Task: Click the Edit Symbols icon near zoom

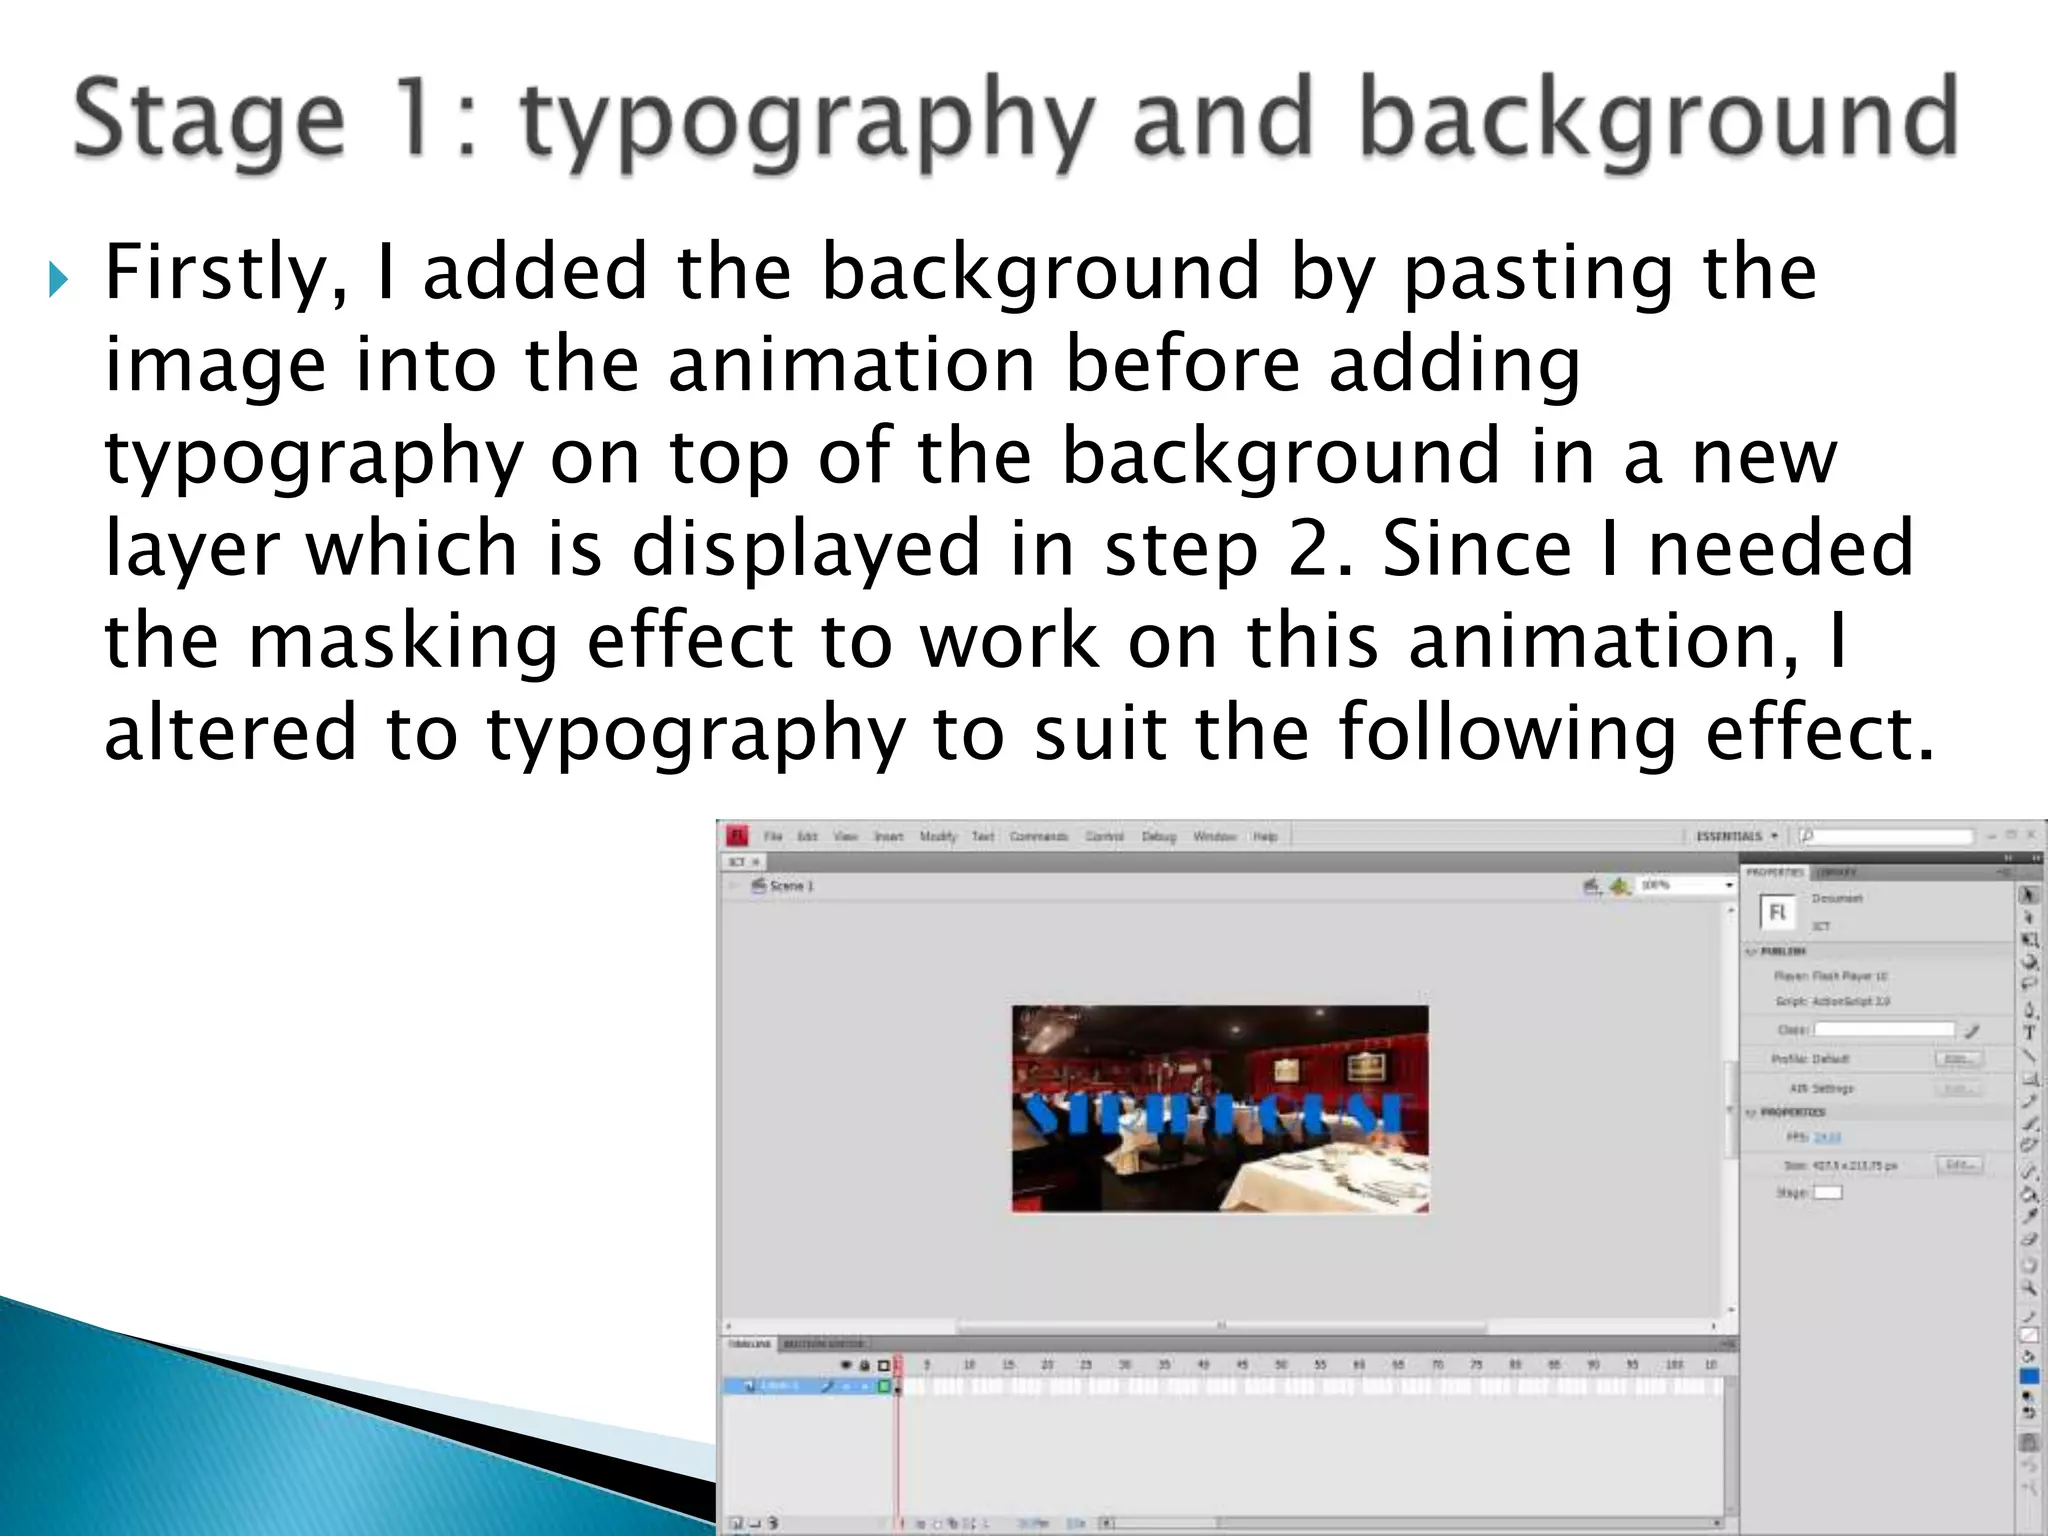Action: tap(1620, 886)
